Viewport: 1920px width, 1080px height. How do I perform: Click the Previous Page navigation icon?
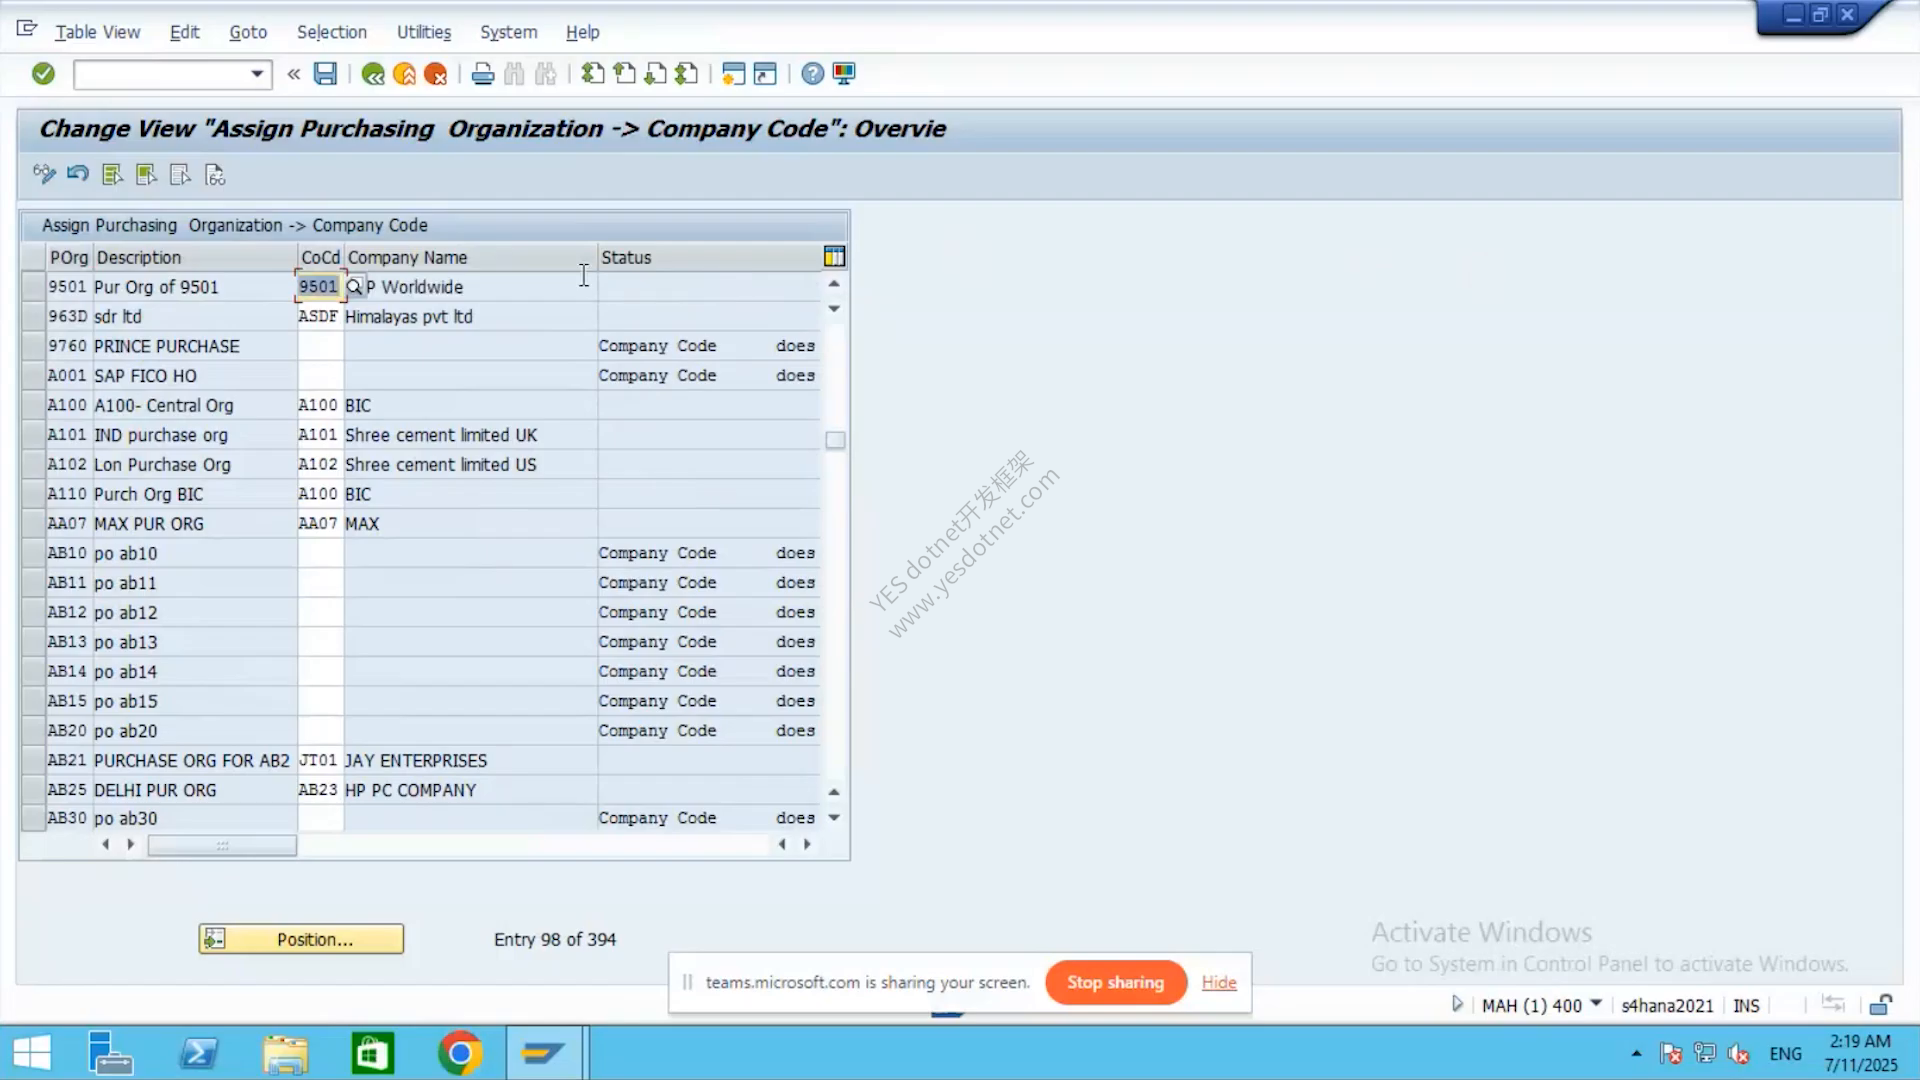624,74
